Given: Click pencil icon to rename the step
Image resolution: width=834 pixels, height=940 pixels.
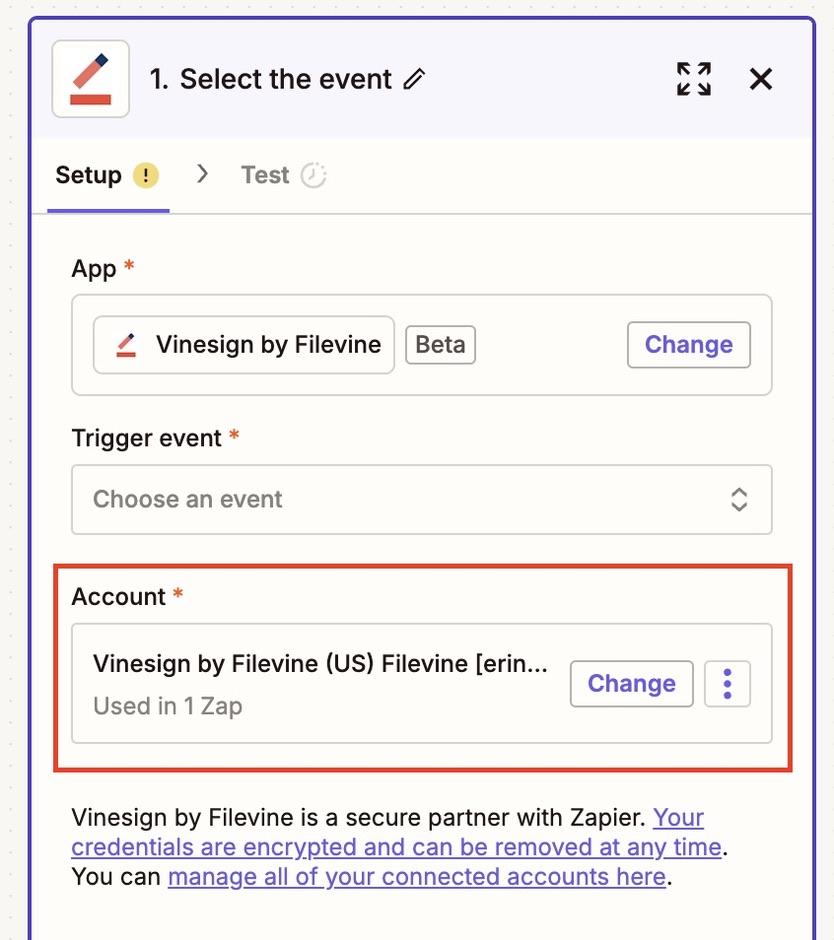Looking at the screenshot, I should (414, 79).
